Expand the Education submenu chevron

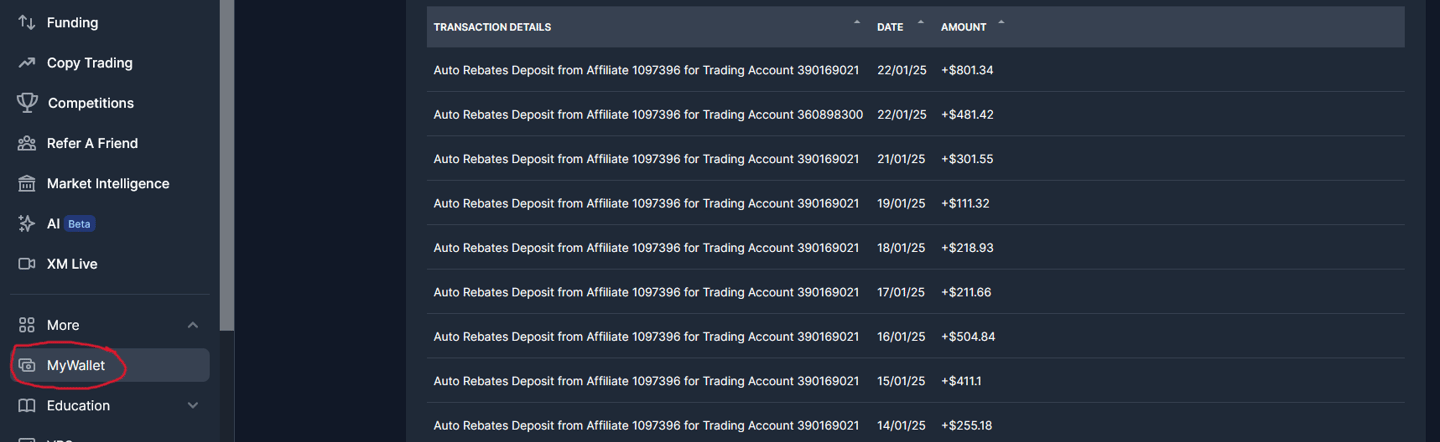pyautogui.click(x=193, y=406)
